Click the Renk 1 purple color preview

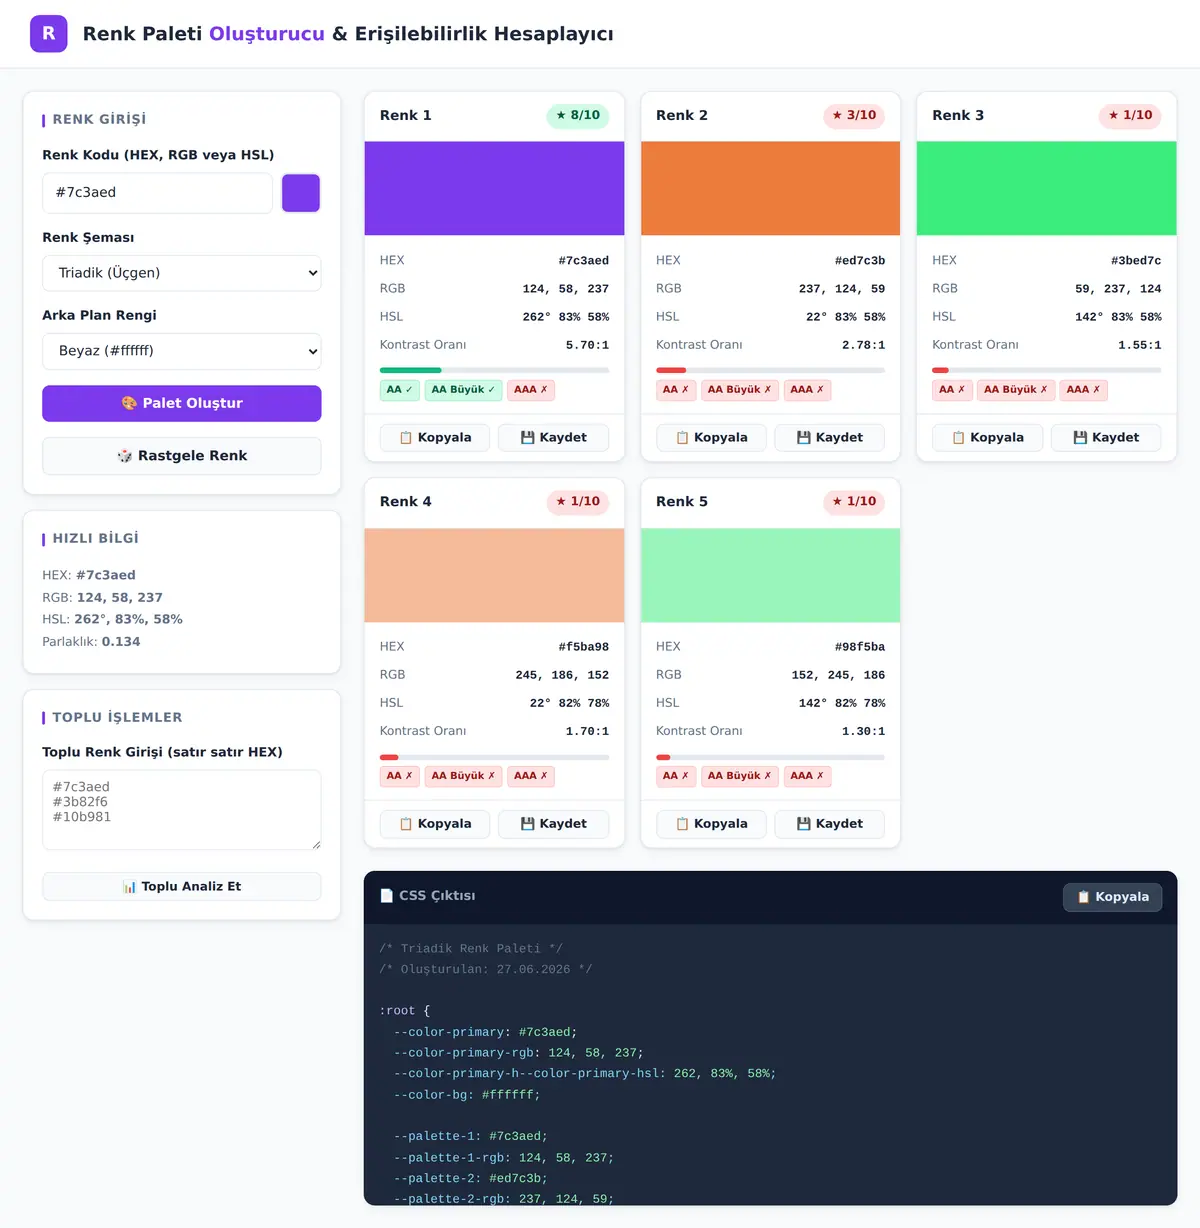click(494, 189)
